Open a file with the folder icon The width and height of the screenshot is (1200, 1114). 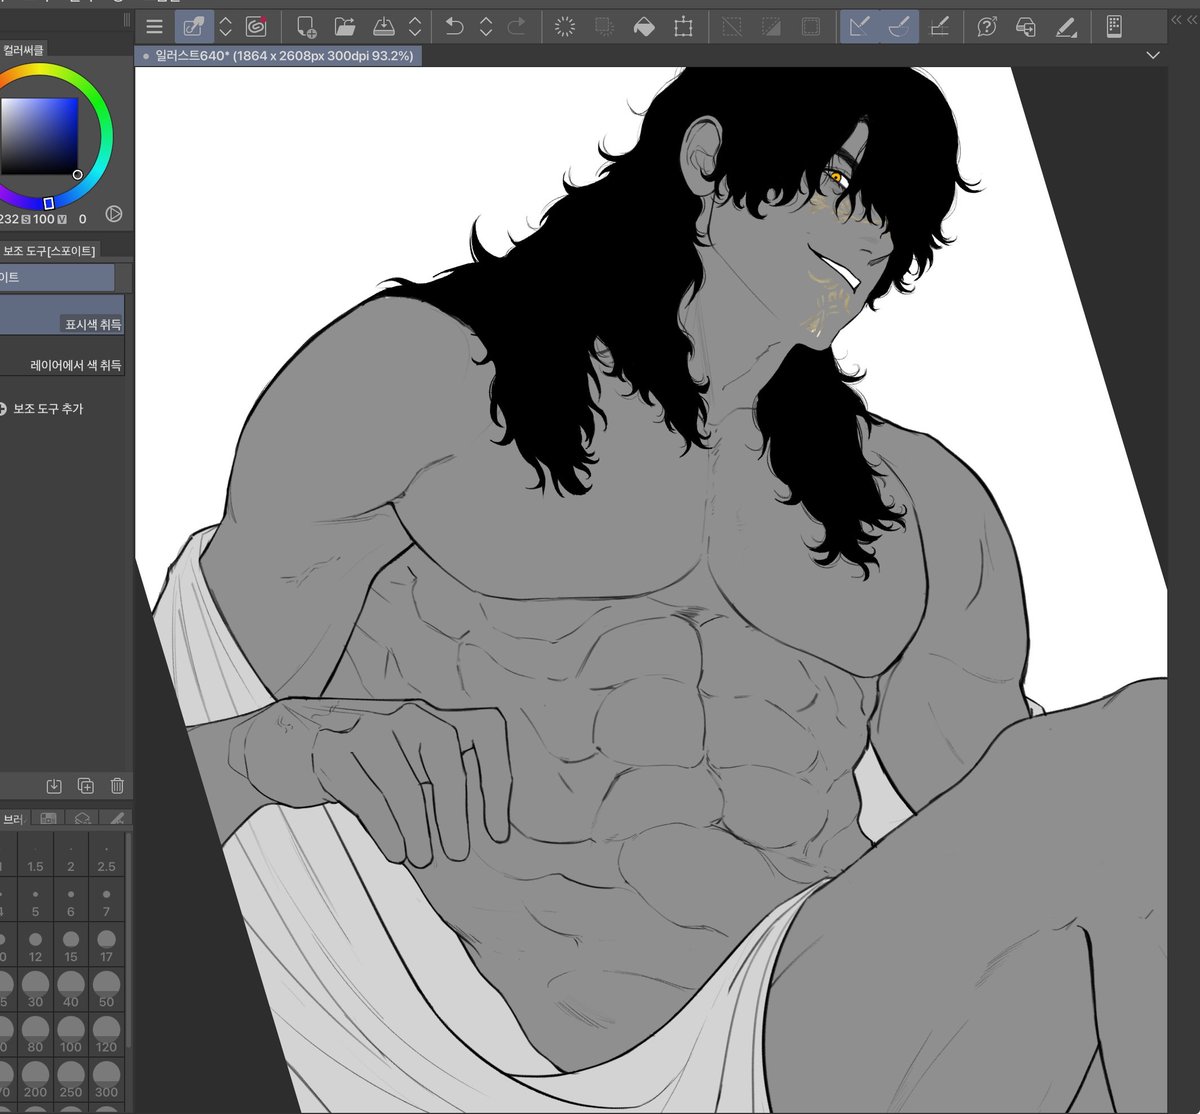point(345,27)
